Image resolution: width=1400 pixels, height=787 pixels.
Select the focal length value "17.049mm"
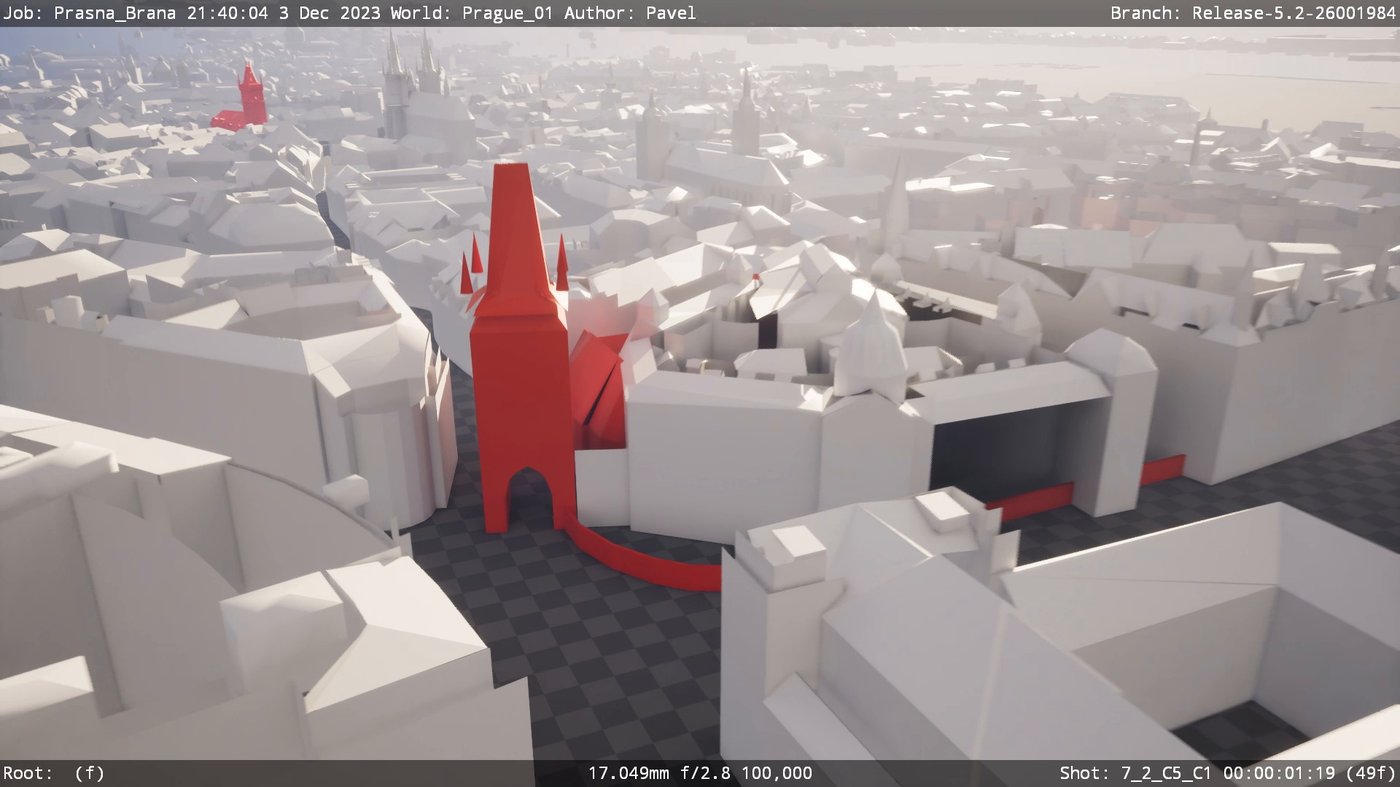click(628, 773)
